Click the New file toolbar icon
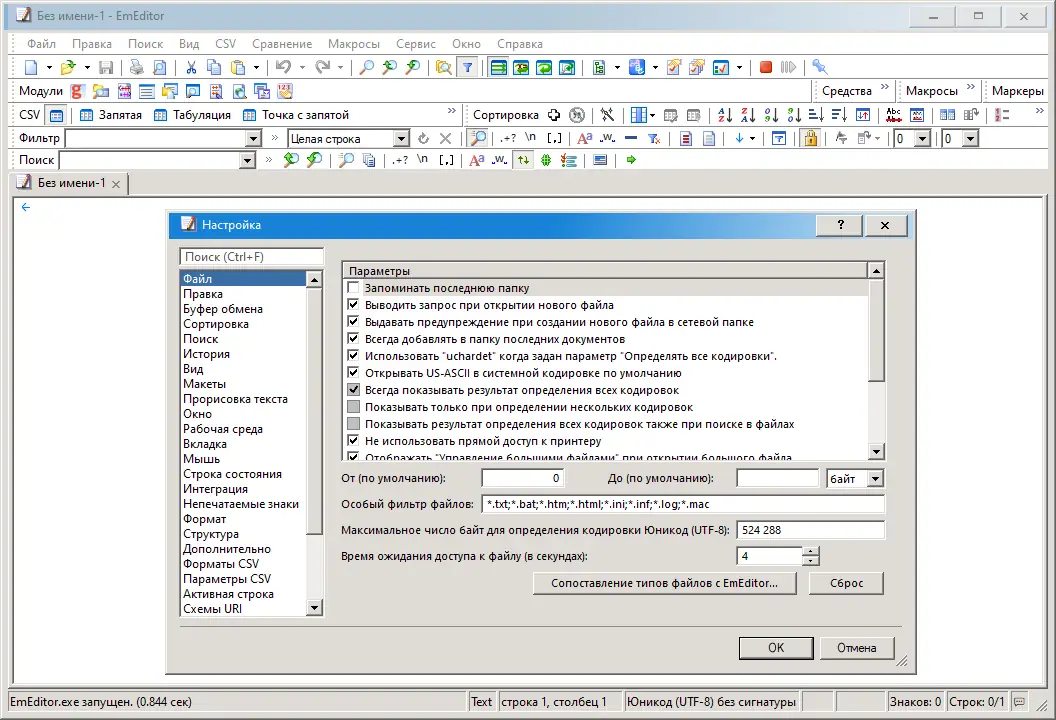Viewport: 1056px width, 720px height. coord(31,67)
